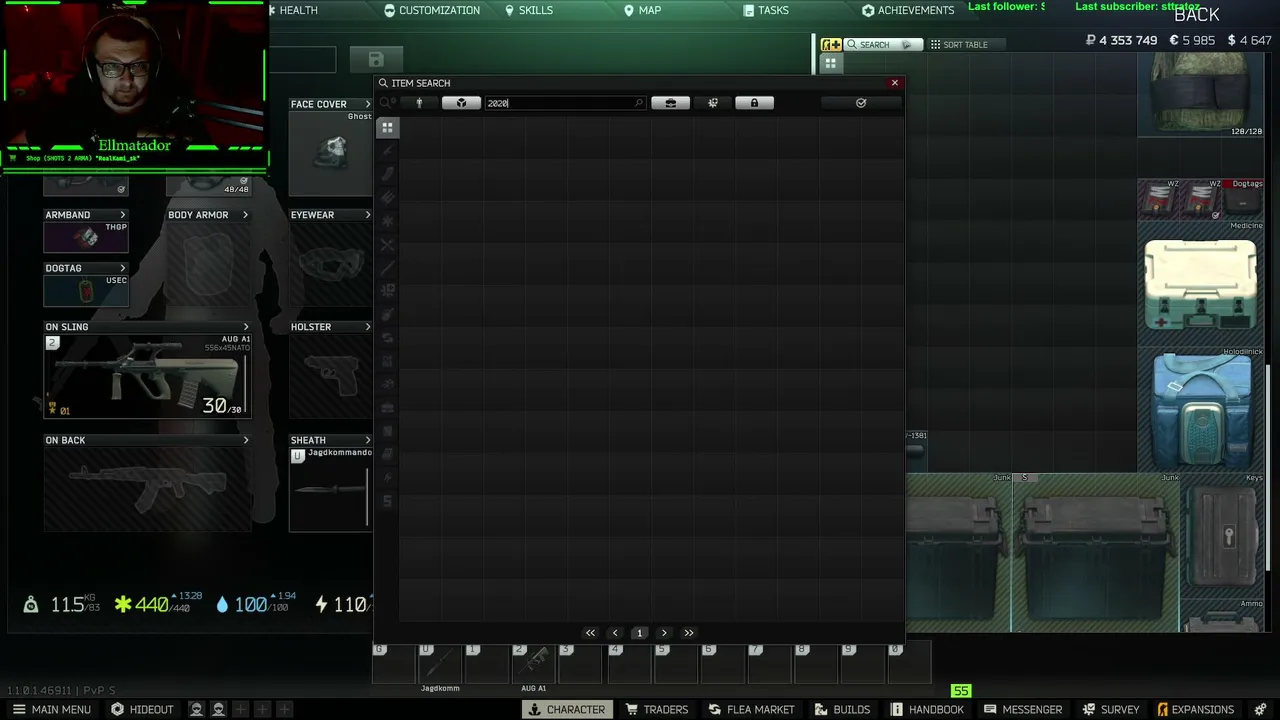
Task: Click the empty On Back weapon slot
Action: 147,489
